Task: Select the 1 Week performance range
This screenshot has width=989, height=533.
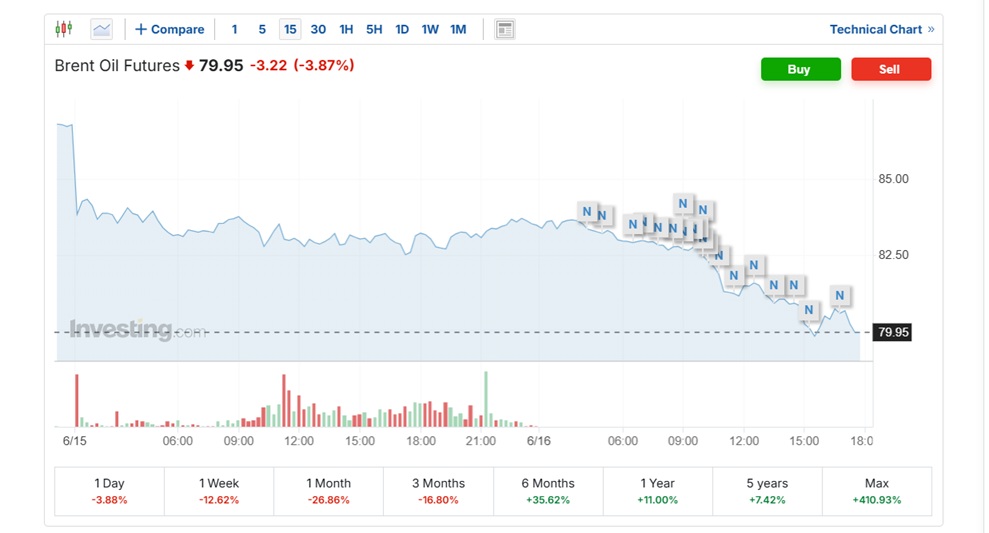Action: 219,491
